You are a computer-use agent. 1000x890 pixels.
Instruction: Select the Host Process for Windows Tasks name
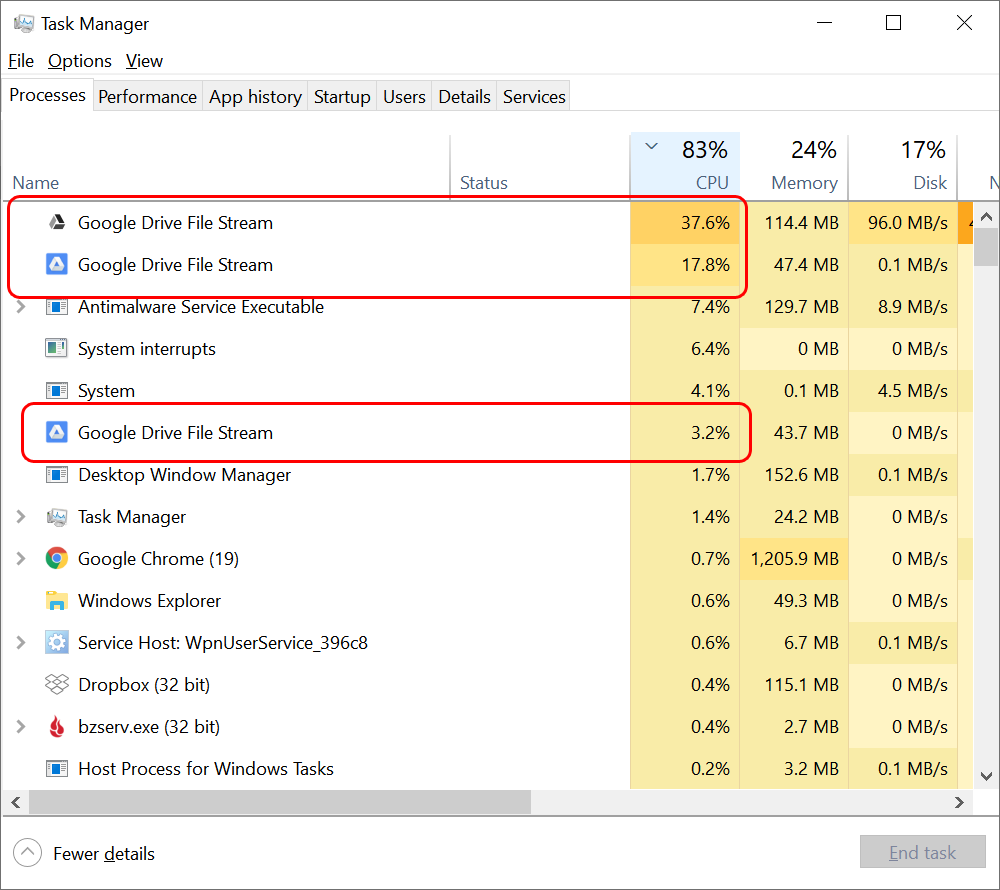206,769
